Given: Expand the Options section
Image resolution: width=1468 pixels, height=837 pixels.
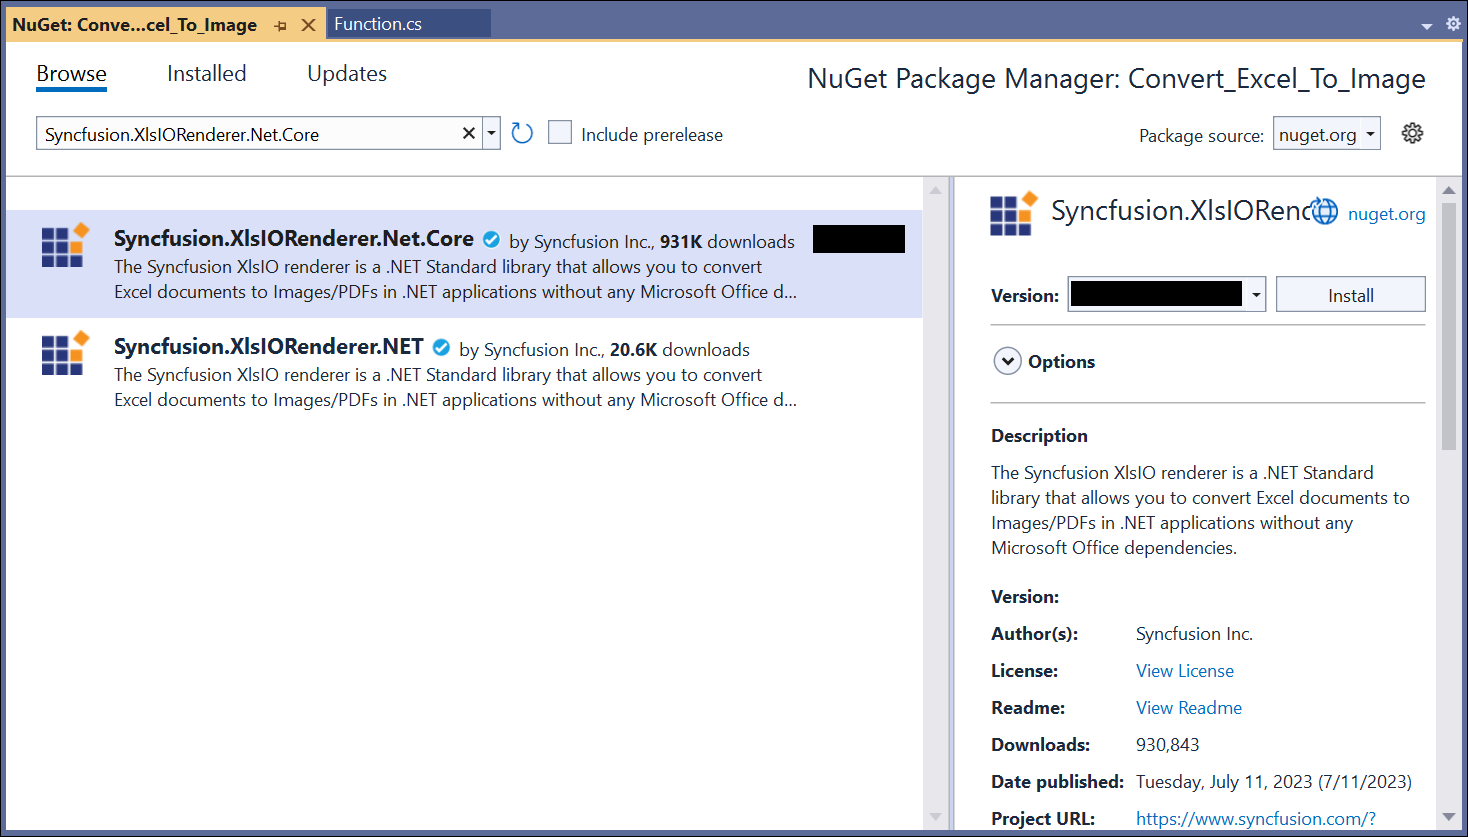Looking at the screenshot, I should click(1007, 361).
